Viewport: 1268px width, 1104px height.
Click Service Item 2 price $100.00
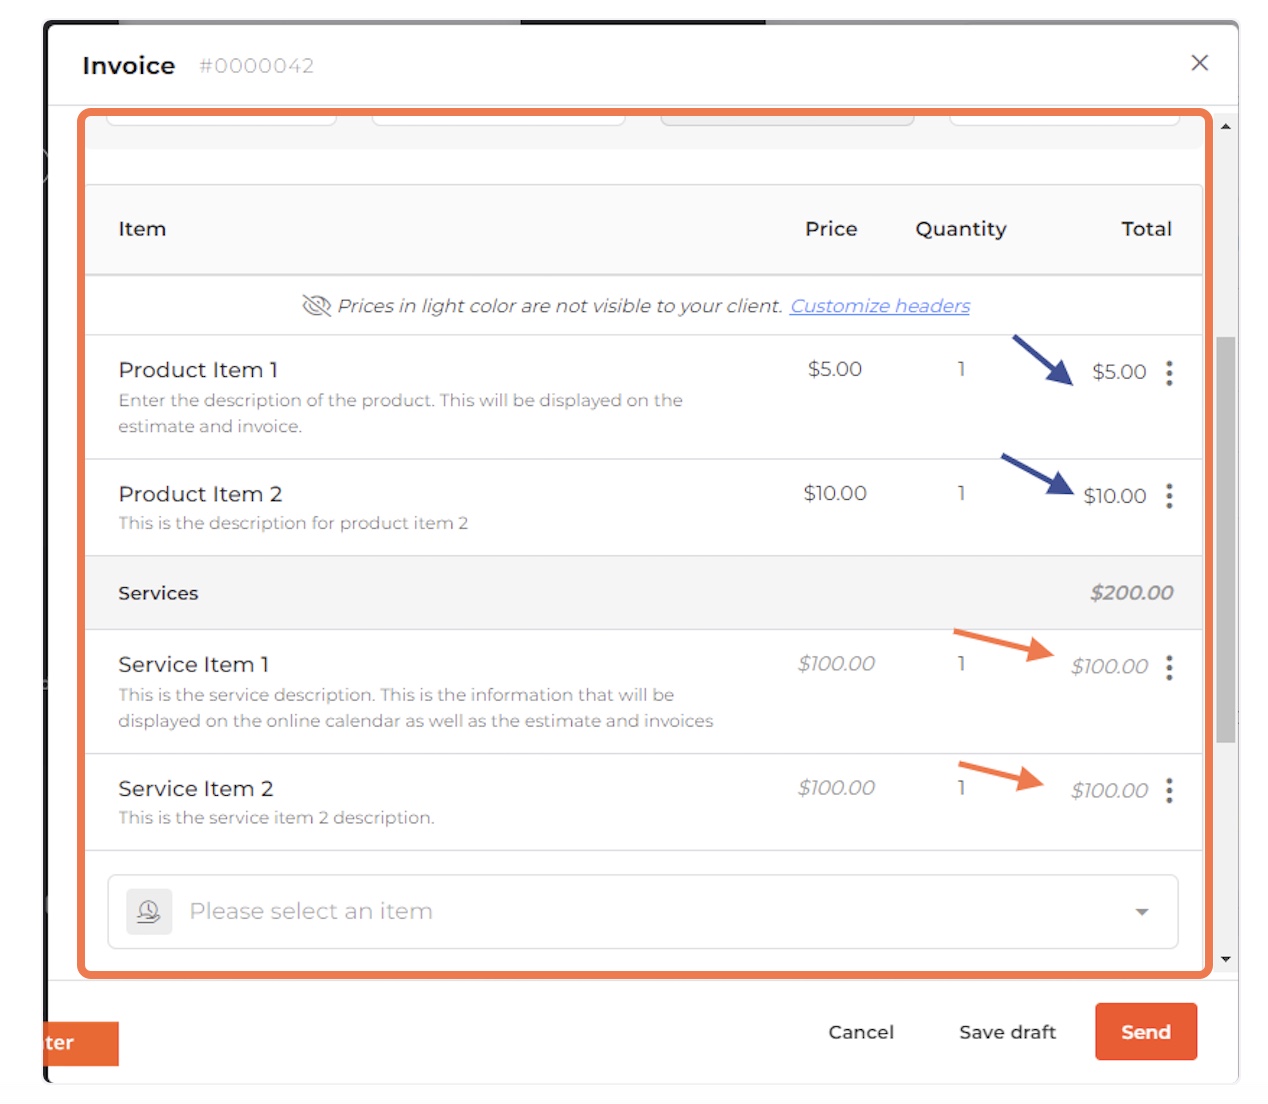tap(836, 787)
